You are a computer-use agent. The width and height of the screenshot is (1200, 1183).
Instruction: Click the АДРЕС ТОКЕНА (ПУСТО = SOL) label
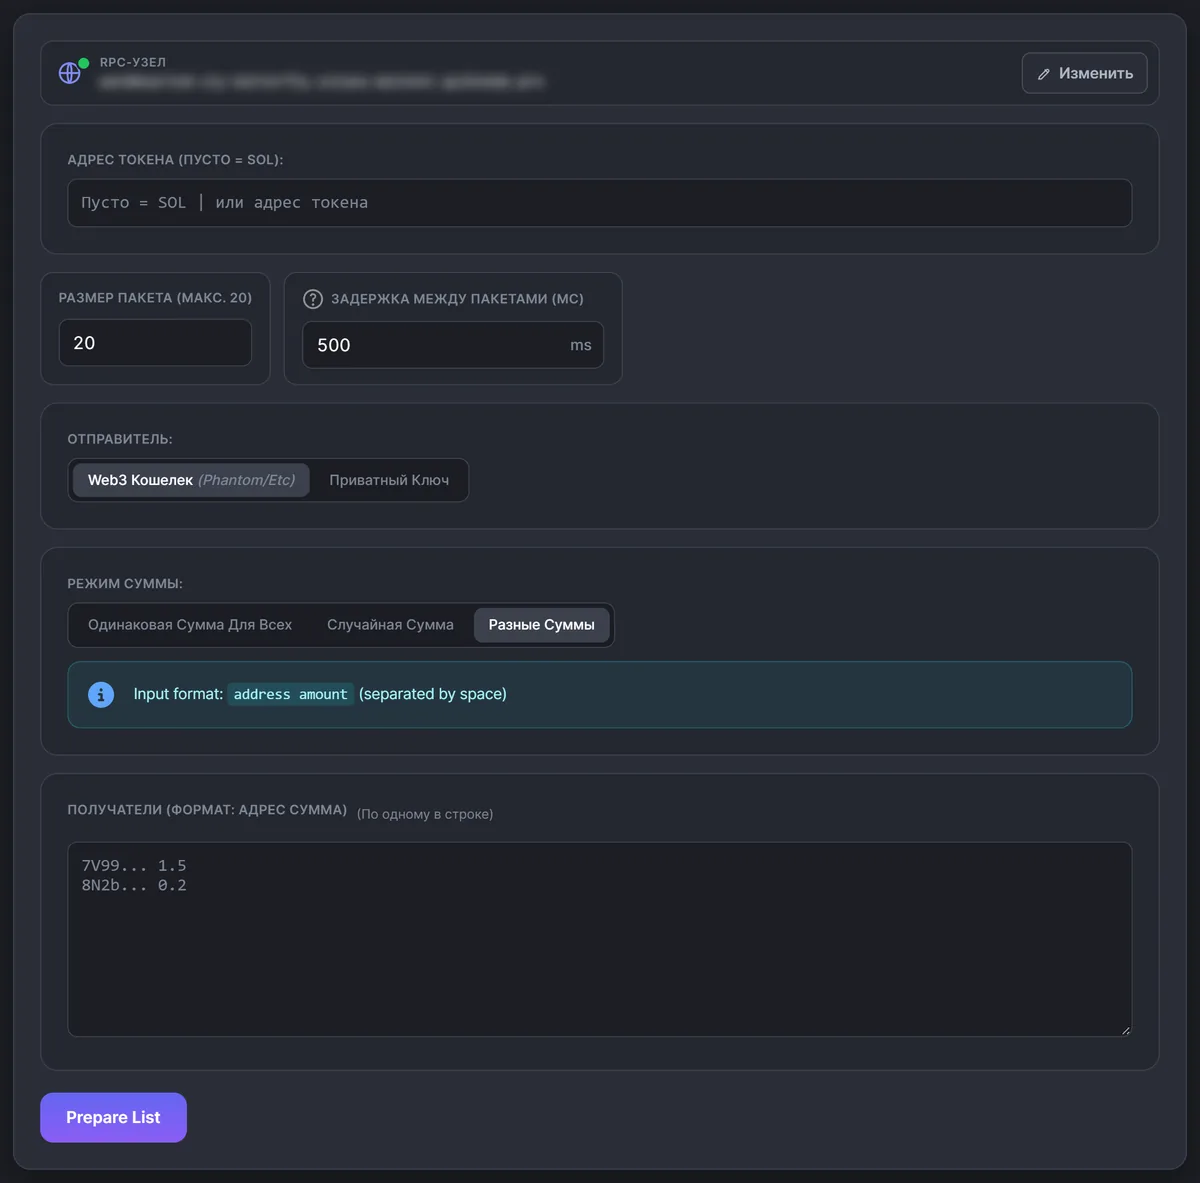pos(175,160)
